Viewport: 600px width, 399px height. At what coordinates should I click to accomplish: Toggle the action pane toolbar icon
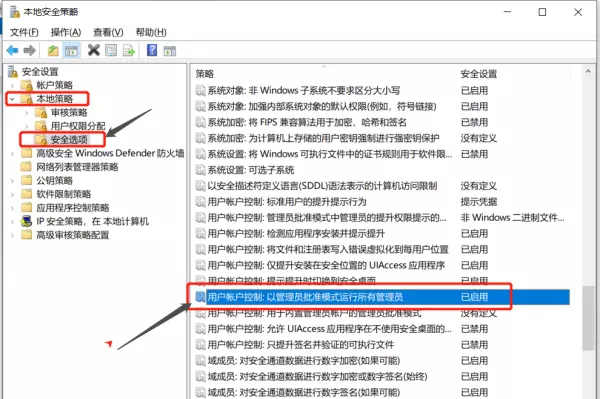(170, 50)
